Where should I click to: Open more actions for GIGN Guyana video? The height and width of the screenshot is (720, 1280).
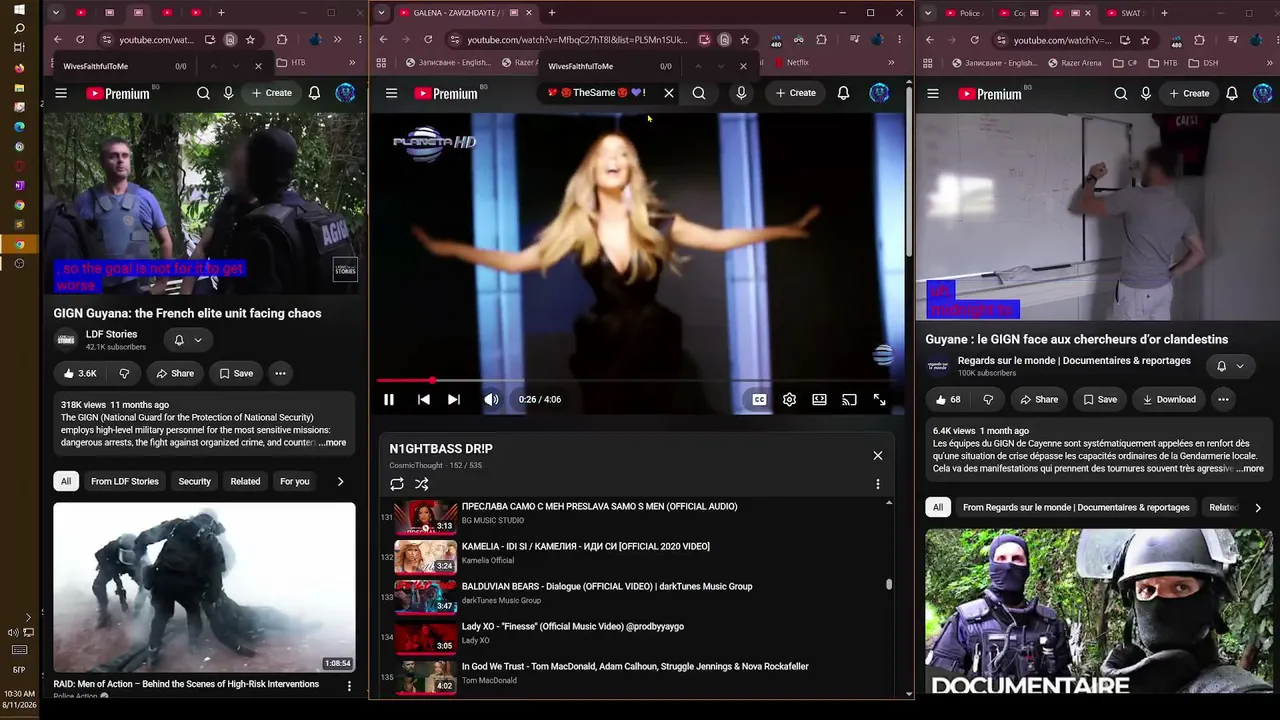(x=280, y=373)
